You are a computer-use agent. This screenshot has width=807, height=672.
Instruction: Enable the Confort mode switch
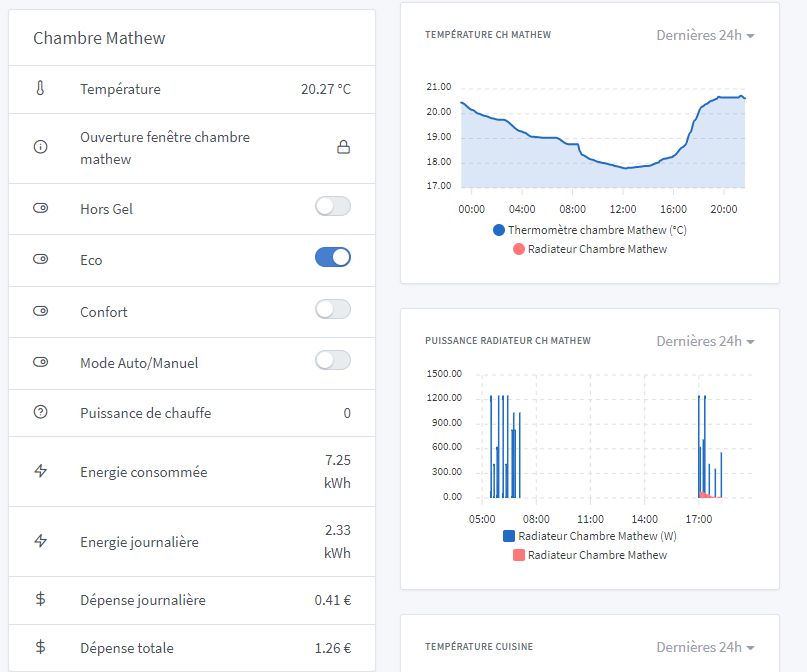332,310
